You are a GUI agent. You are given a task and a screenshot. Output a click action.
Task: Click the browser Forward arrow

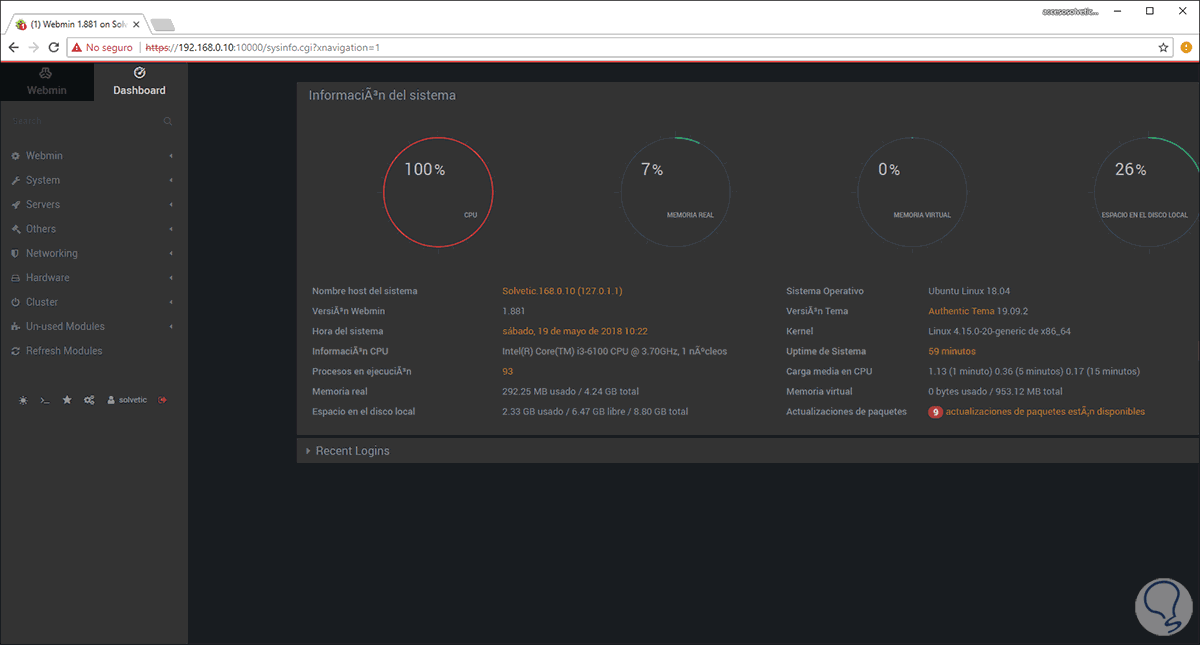tap(34, 47)
